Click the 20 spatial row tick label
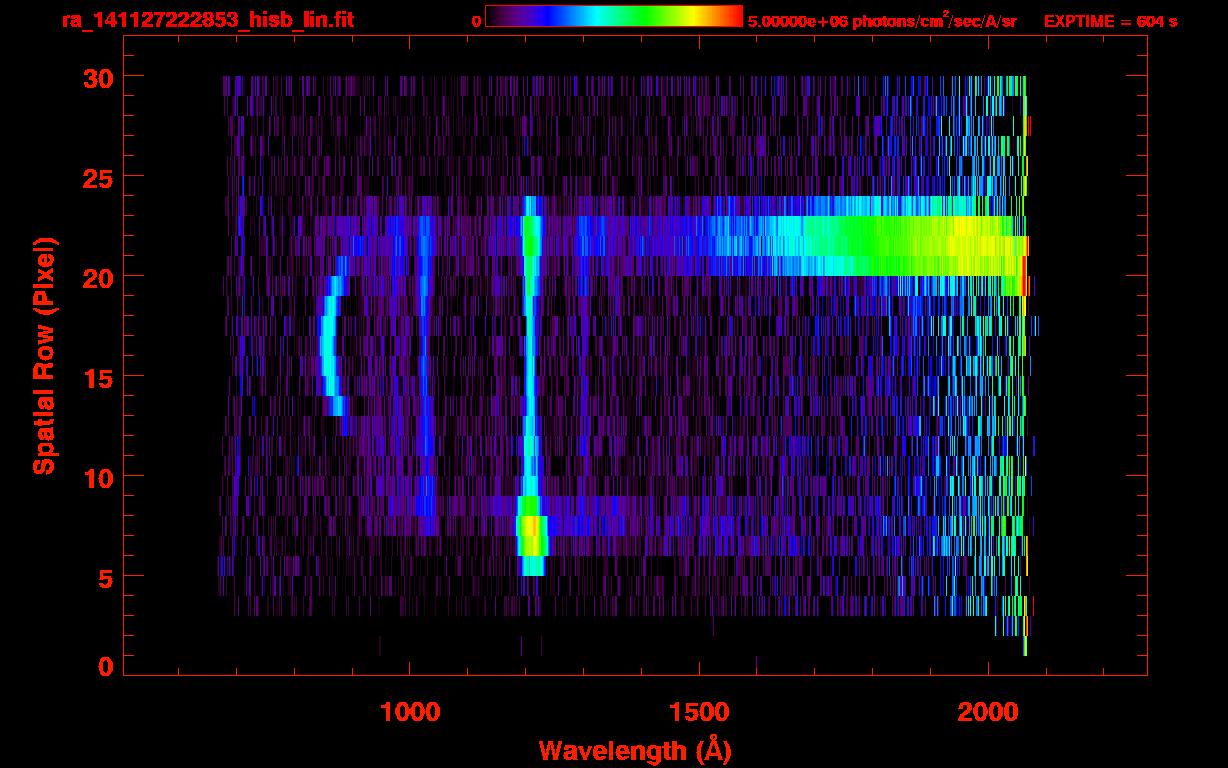1228x768 pixels. point(98,277)
